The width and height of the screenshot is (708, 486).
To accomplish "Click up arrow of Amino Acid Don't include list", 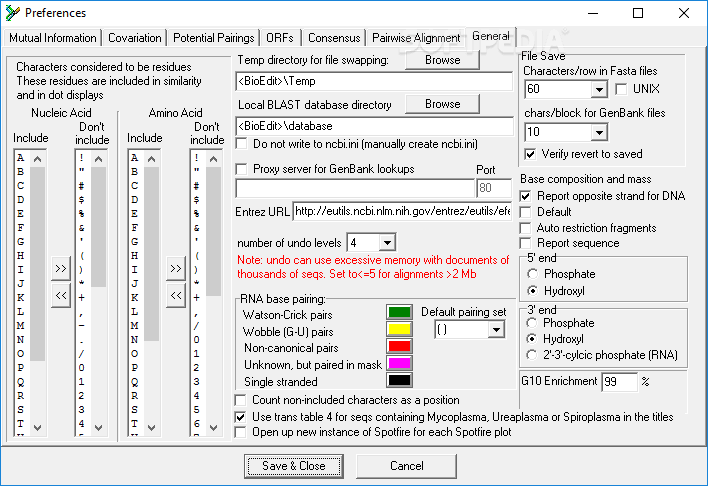I will pyautogui.click(x=214, y=159).
